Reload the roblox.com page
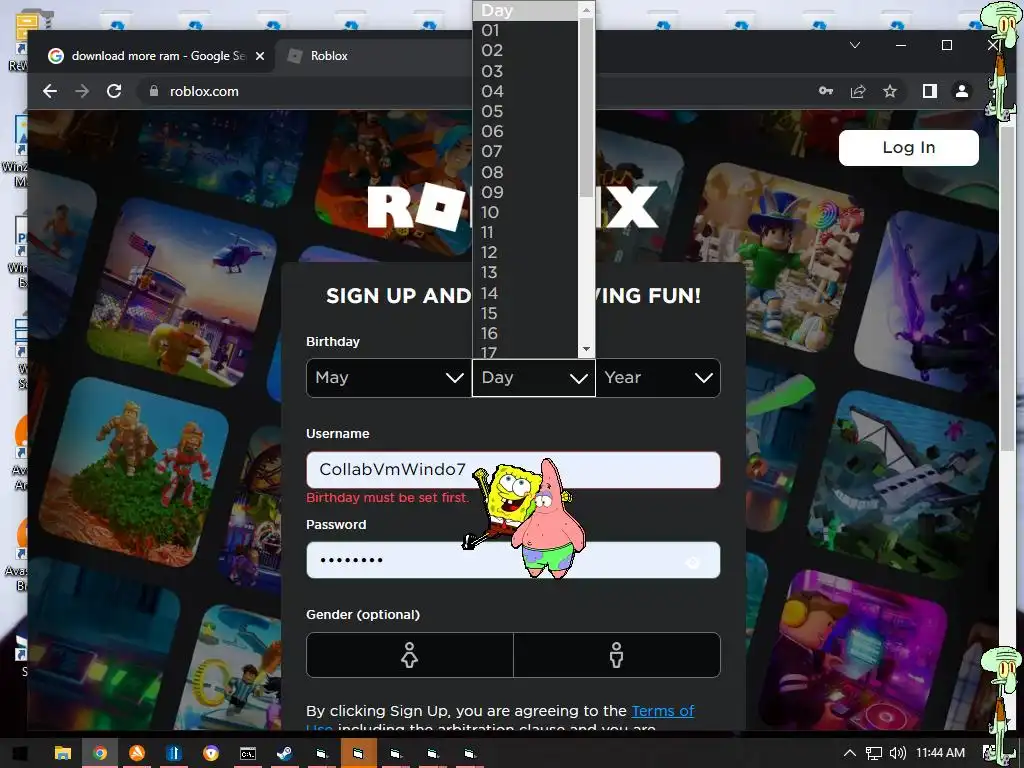Image resolution: width=1024 pixels, height=768 pixels. coord(114,91)
